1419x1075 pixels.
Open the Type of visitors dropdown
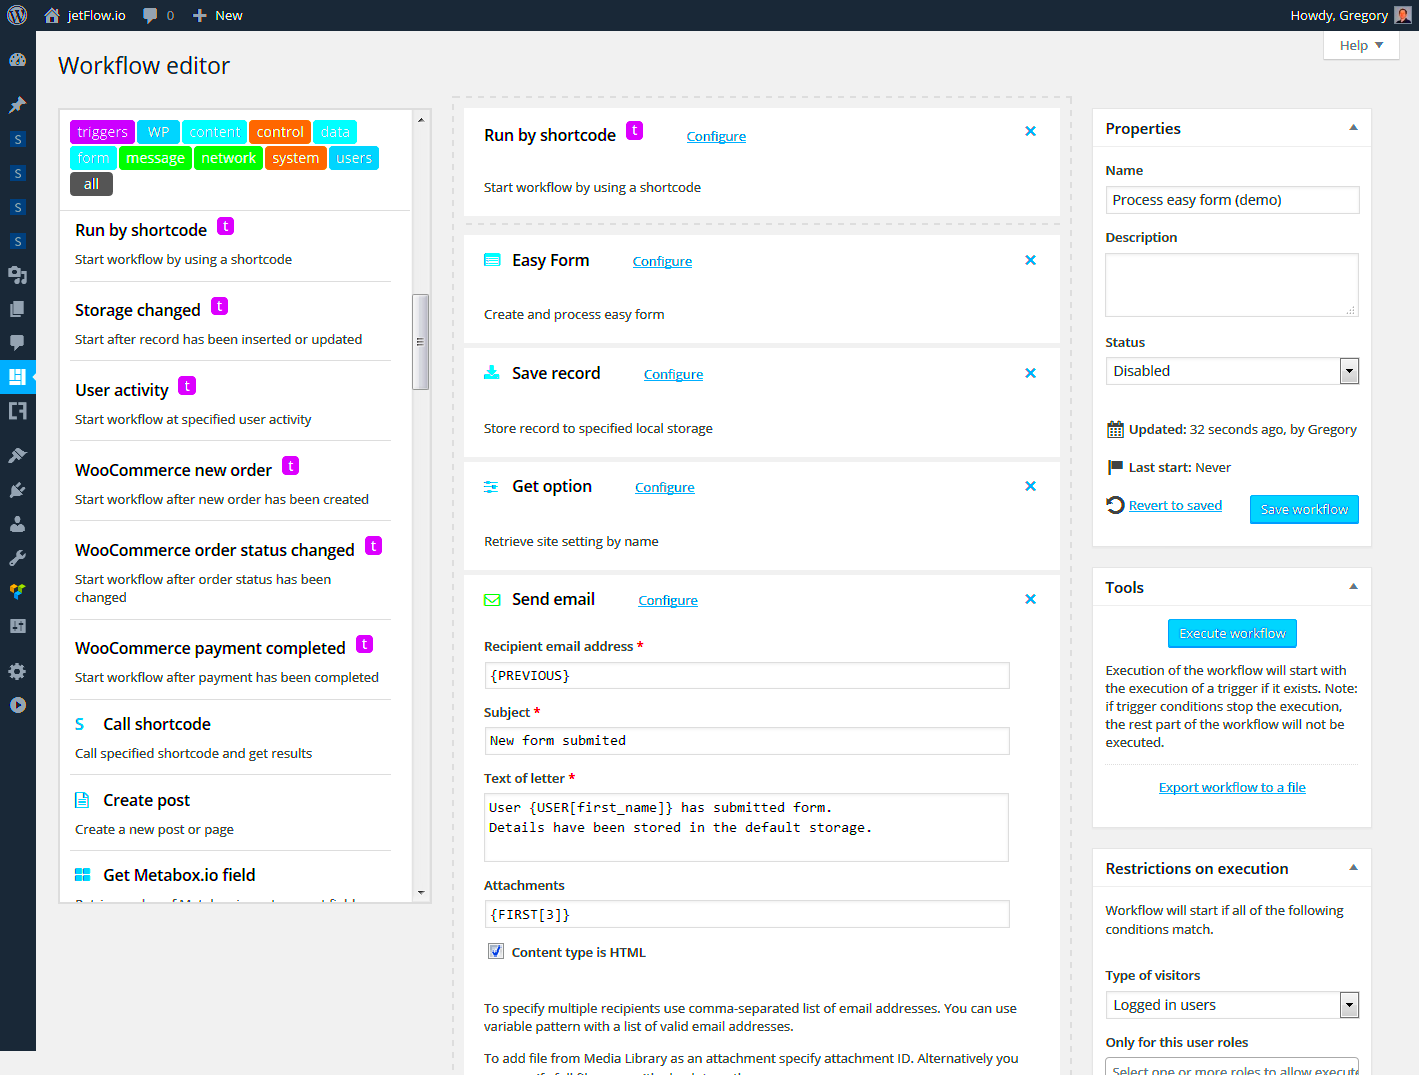(1232, 1005)
